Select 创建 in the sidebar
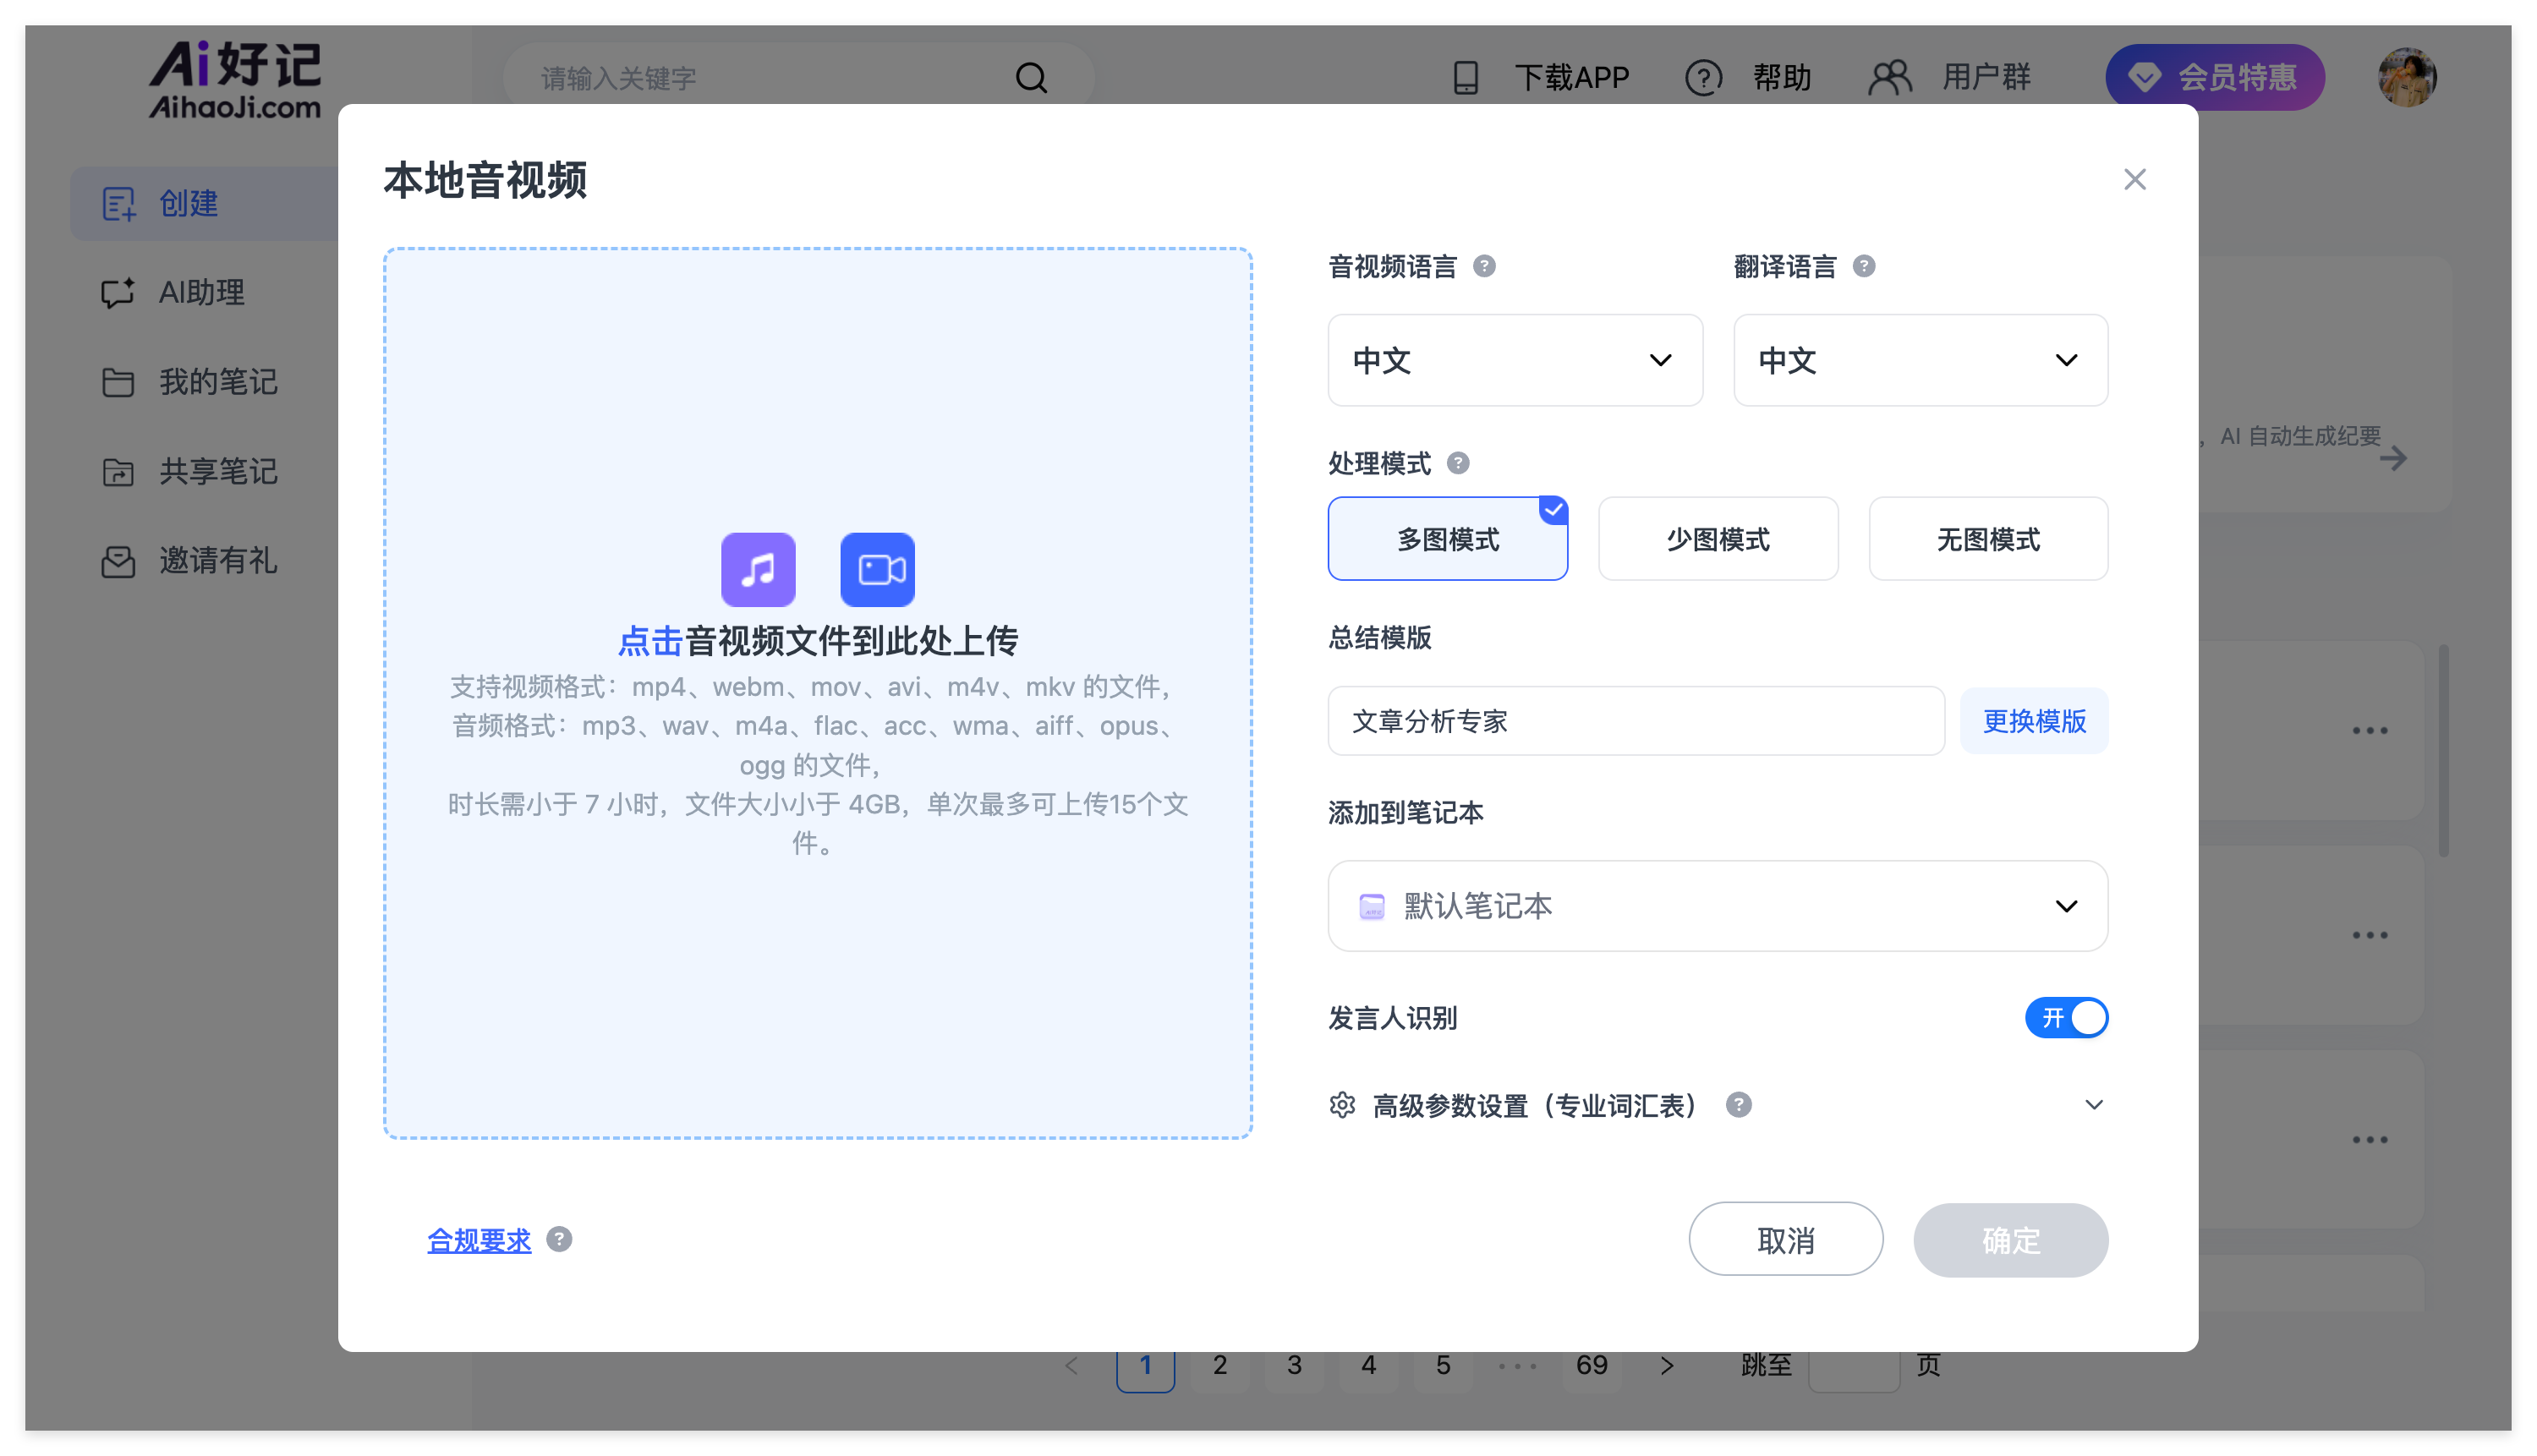2537x1456 pixels. pos(204,204)
